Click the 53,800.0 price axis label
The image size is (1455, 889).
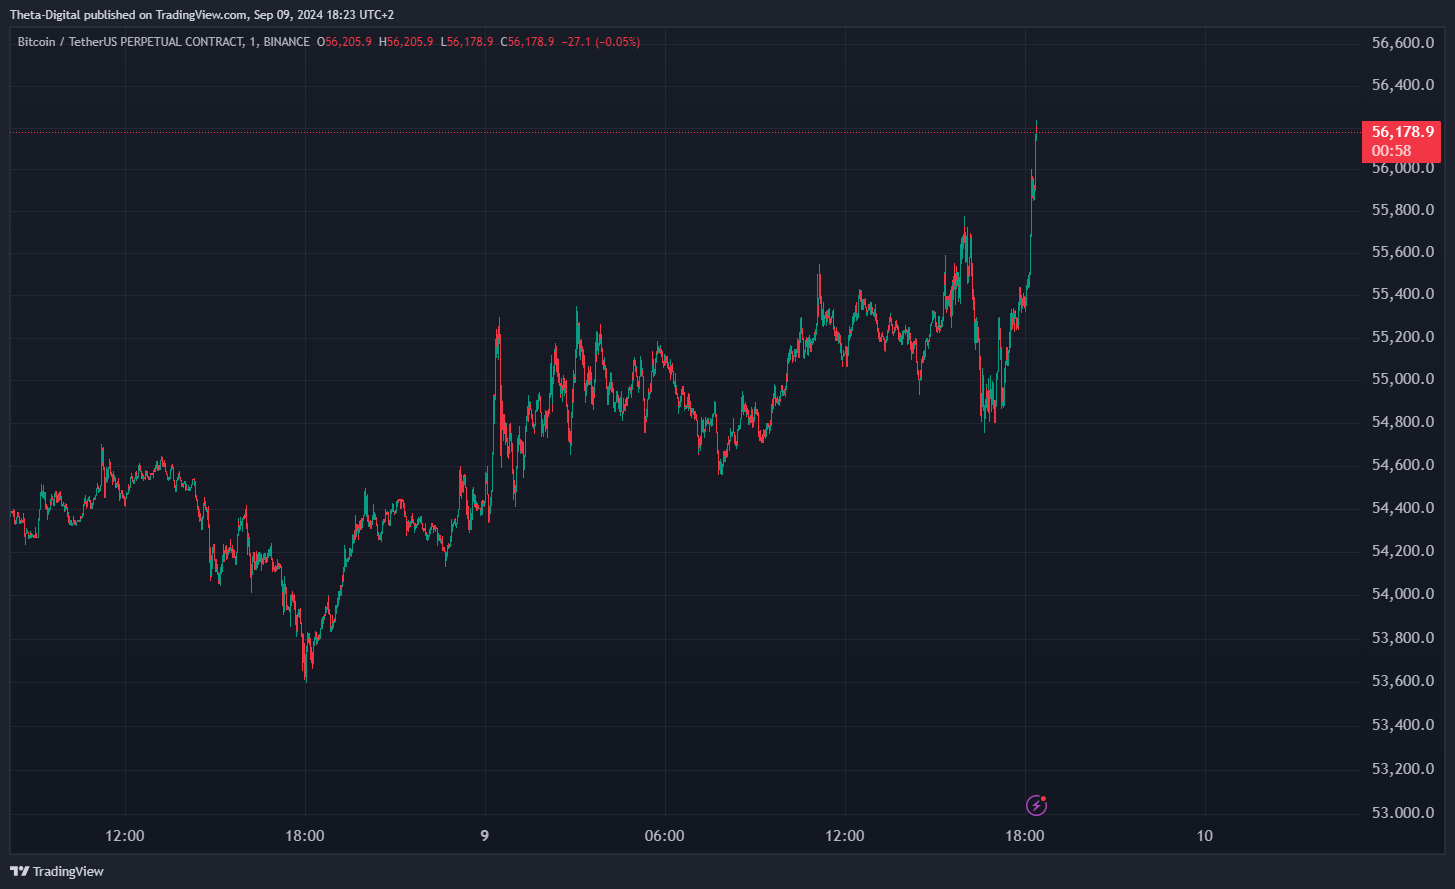(x=1404, y=638)
